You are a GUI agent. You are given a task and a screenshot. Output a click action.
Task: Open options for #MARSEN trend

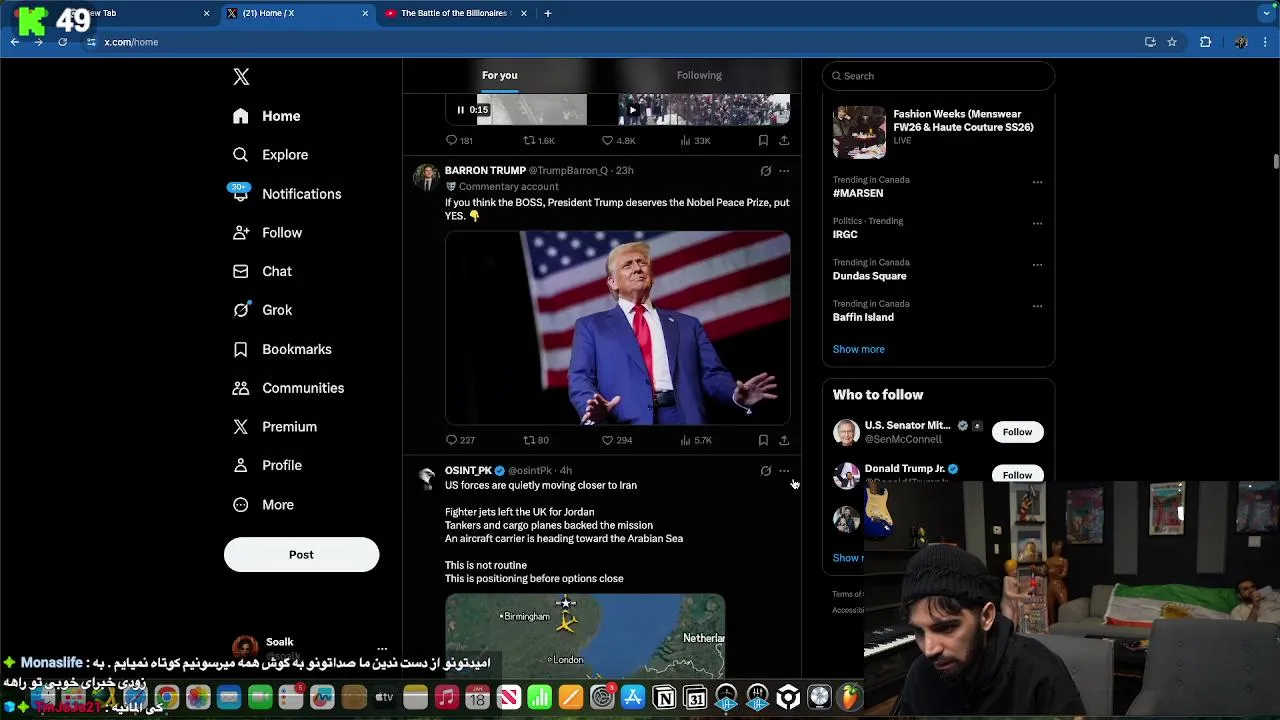coord(1037,182)
